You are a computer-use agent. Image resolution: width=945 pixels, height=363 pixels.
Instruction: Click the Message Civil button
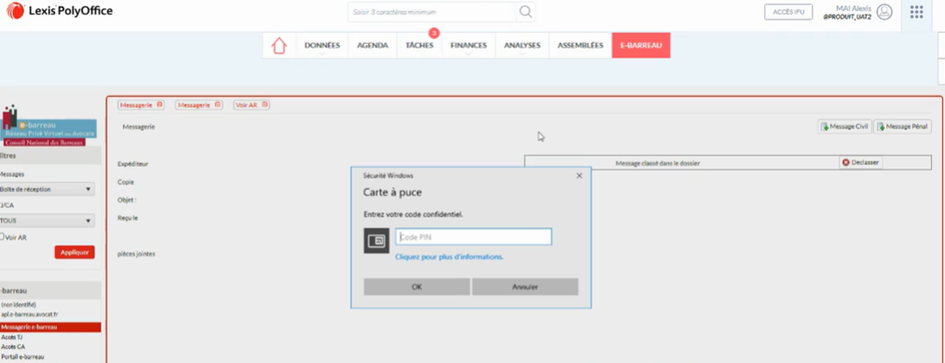pyautogui.click(x=844, y=127)
